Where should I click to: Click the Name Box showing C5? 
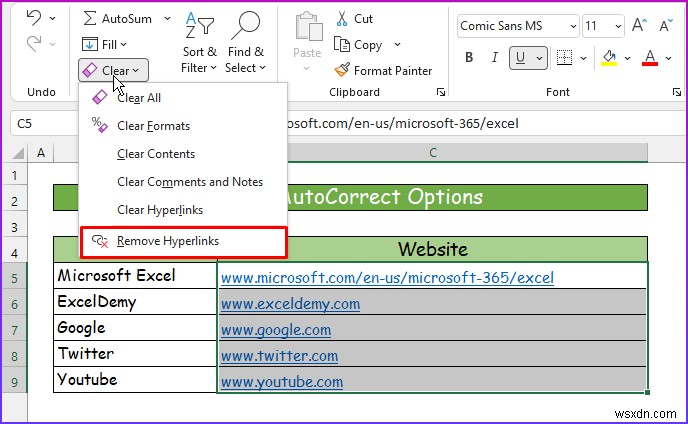tap(44, 123)
